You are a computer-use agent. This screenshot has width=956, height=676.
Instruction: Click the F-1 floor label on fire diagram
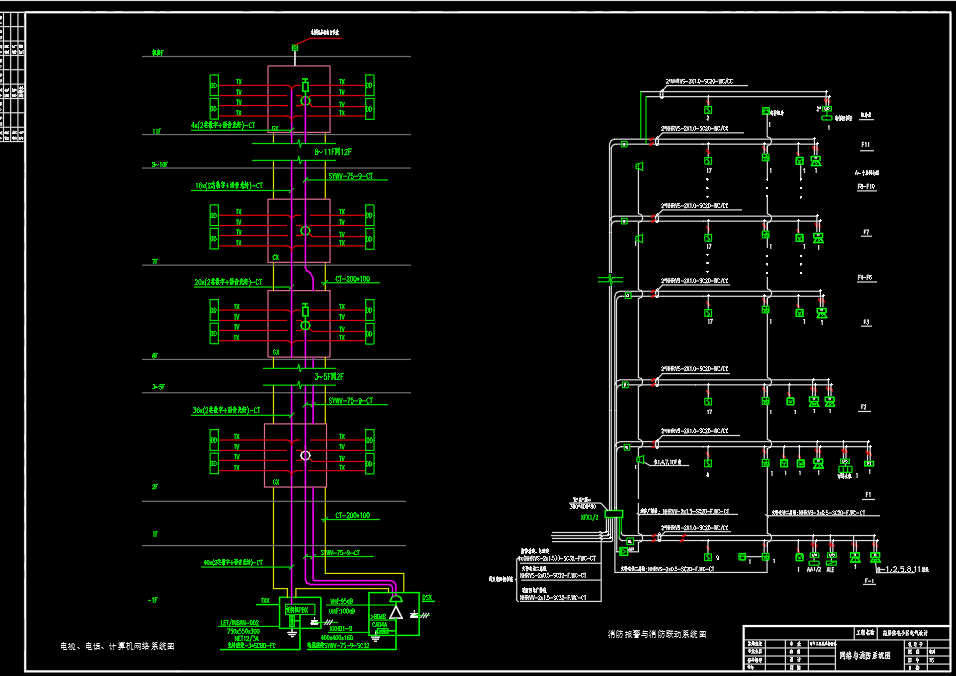pos(869,581)
